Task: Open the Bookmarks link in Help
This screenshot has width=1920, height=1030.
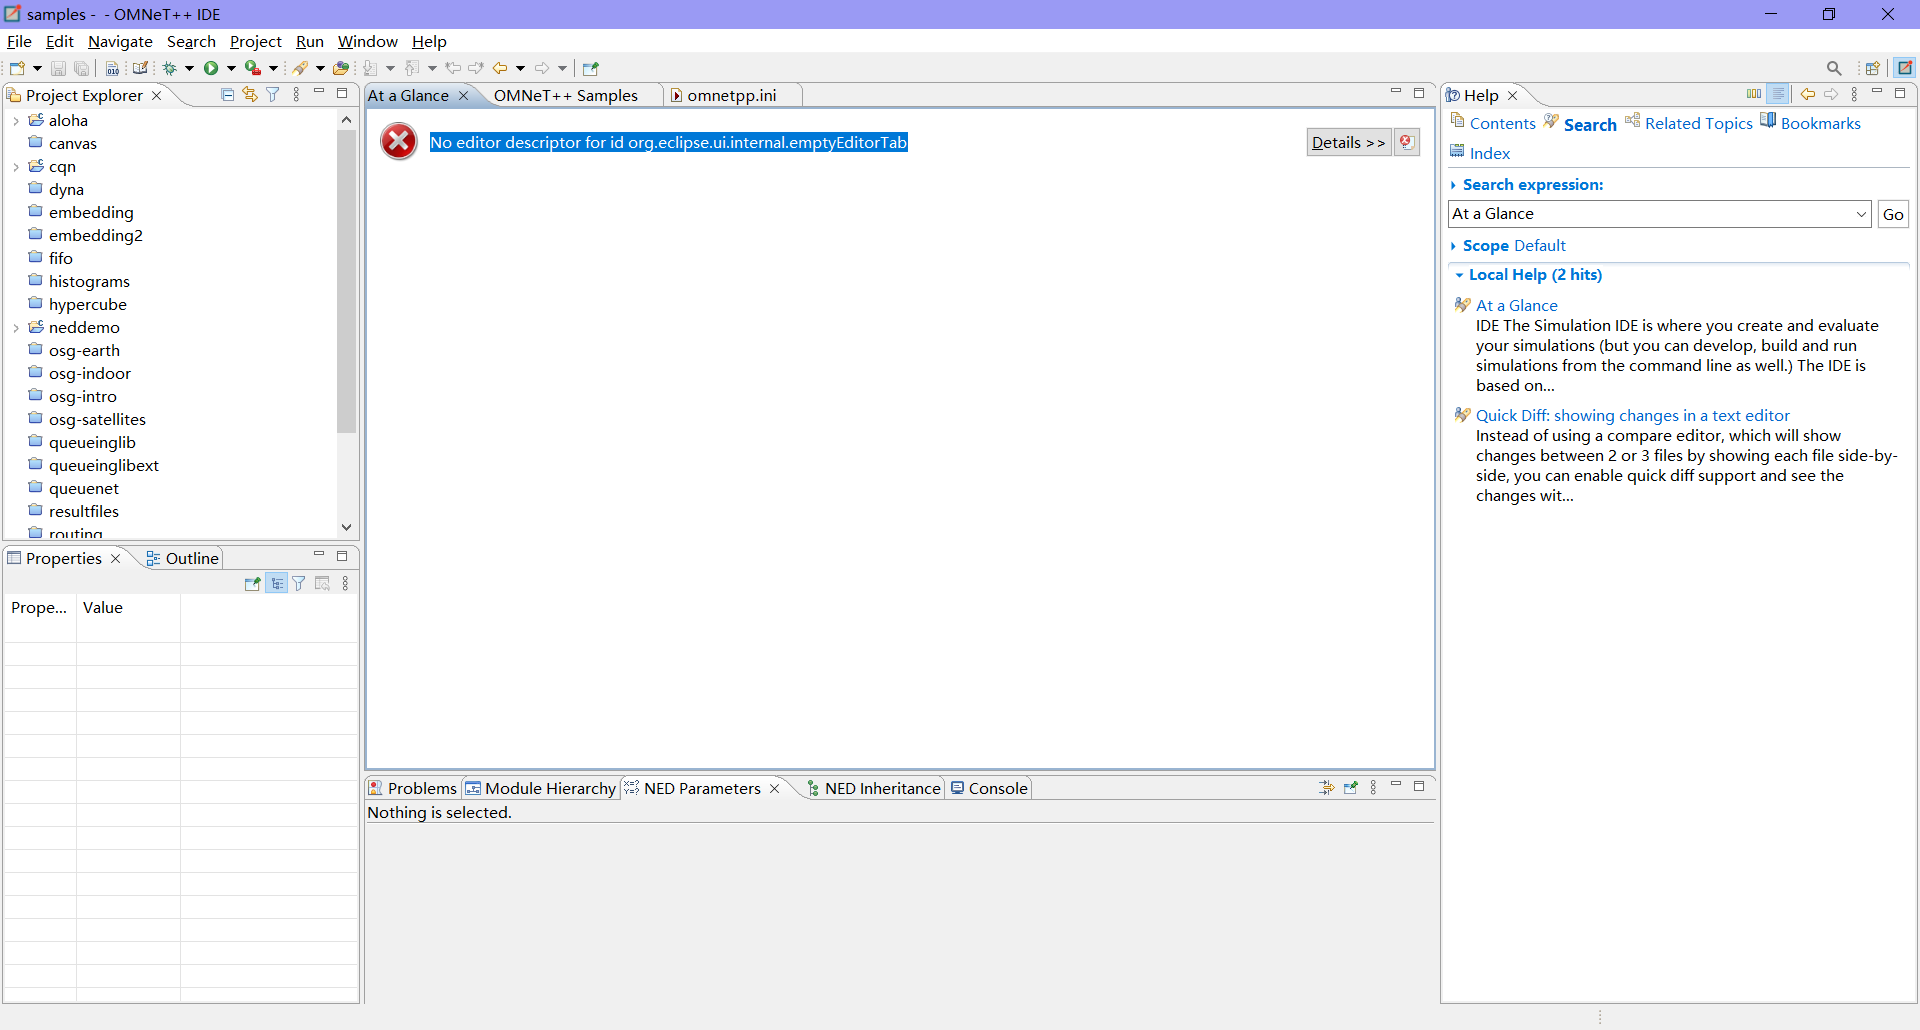Action: click(x=1820, y=123)
